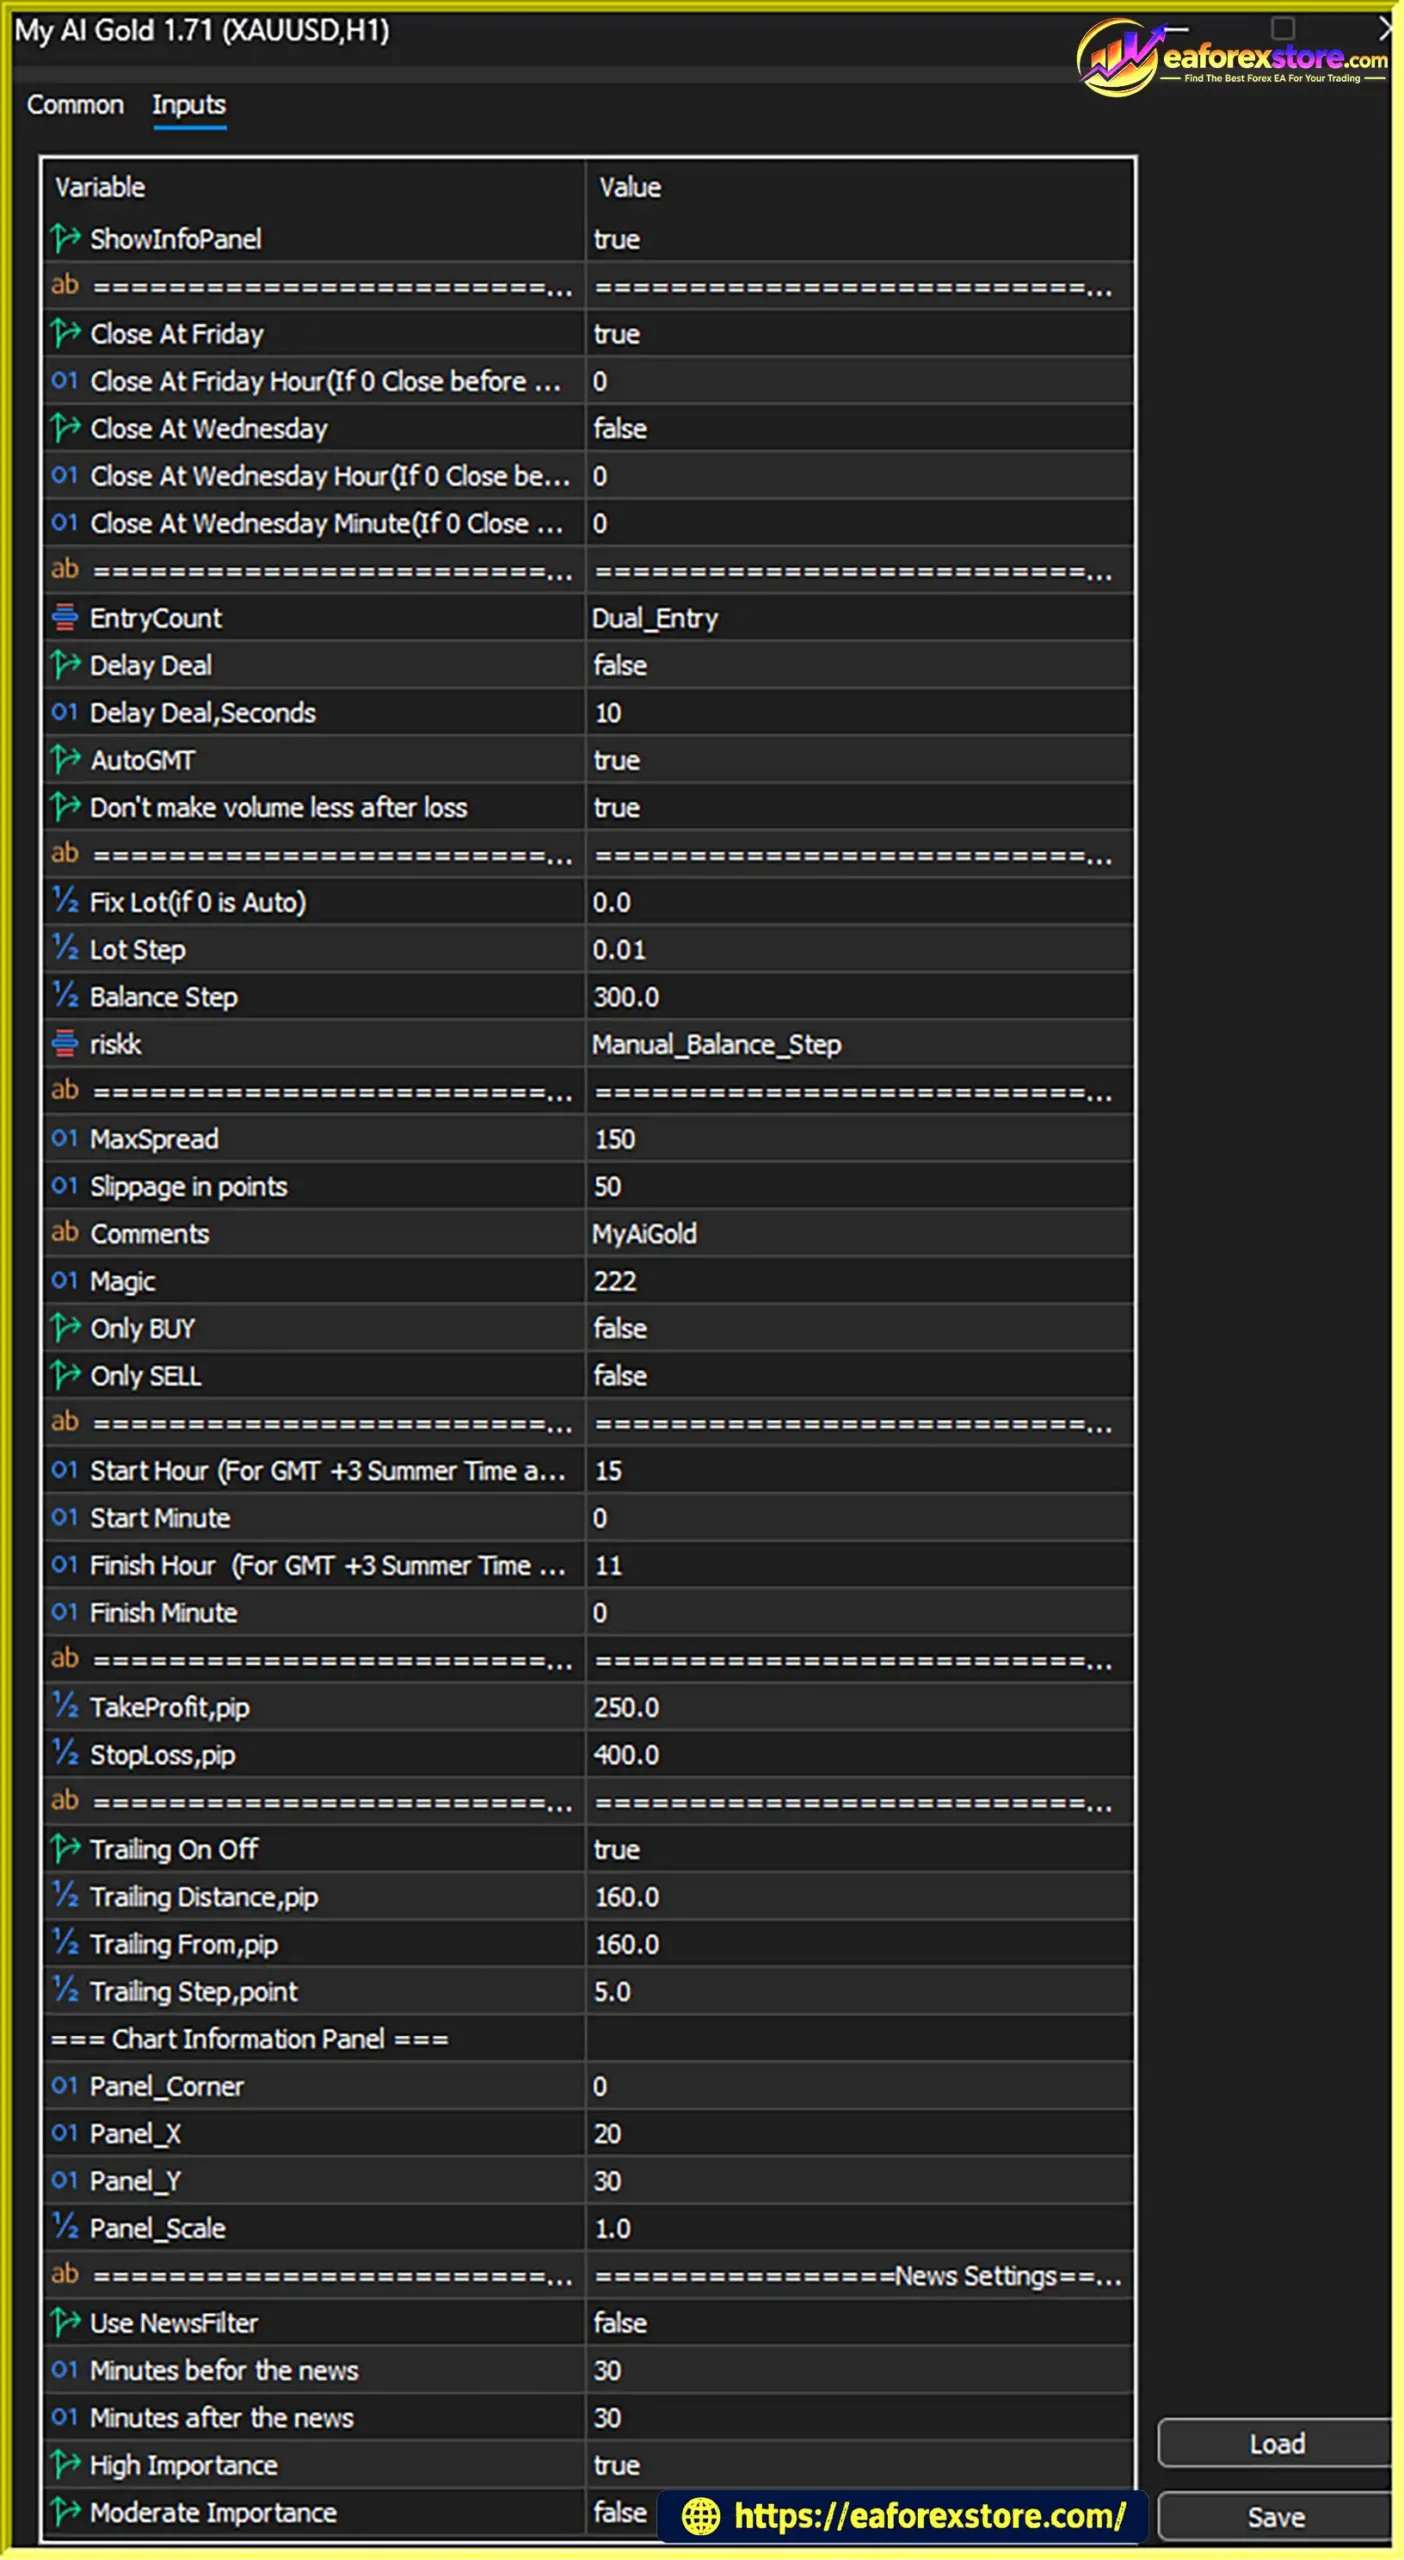Click the Save button

coord(1275,2517)
